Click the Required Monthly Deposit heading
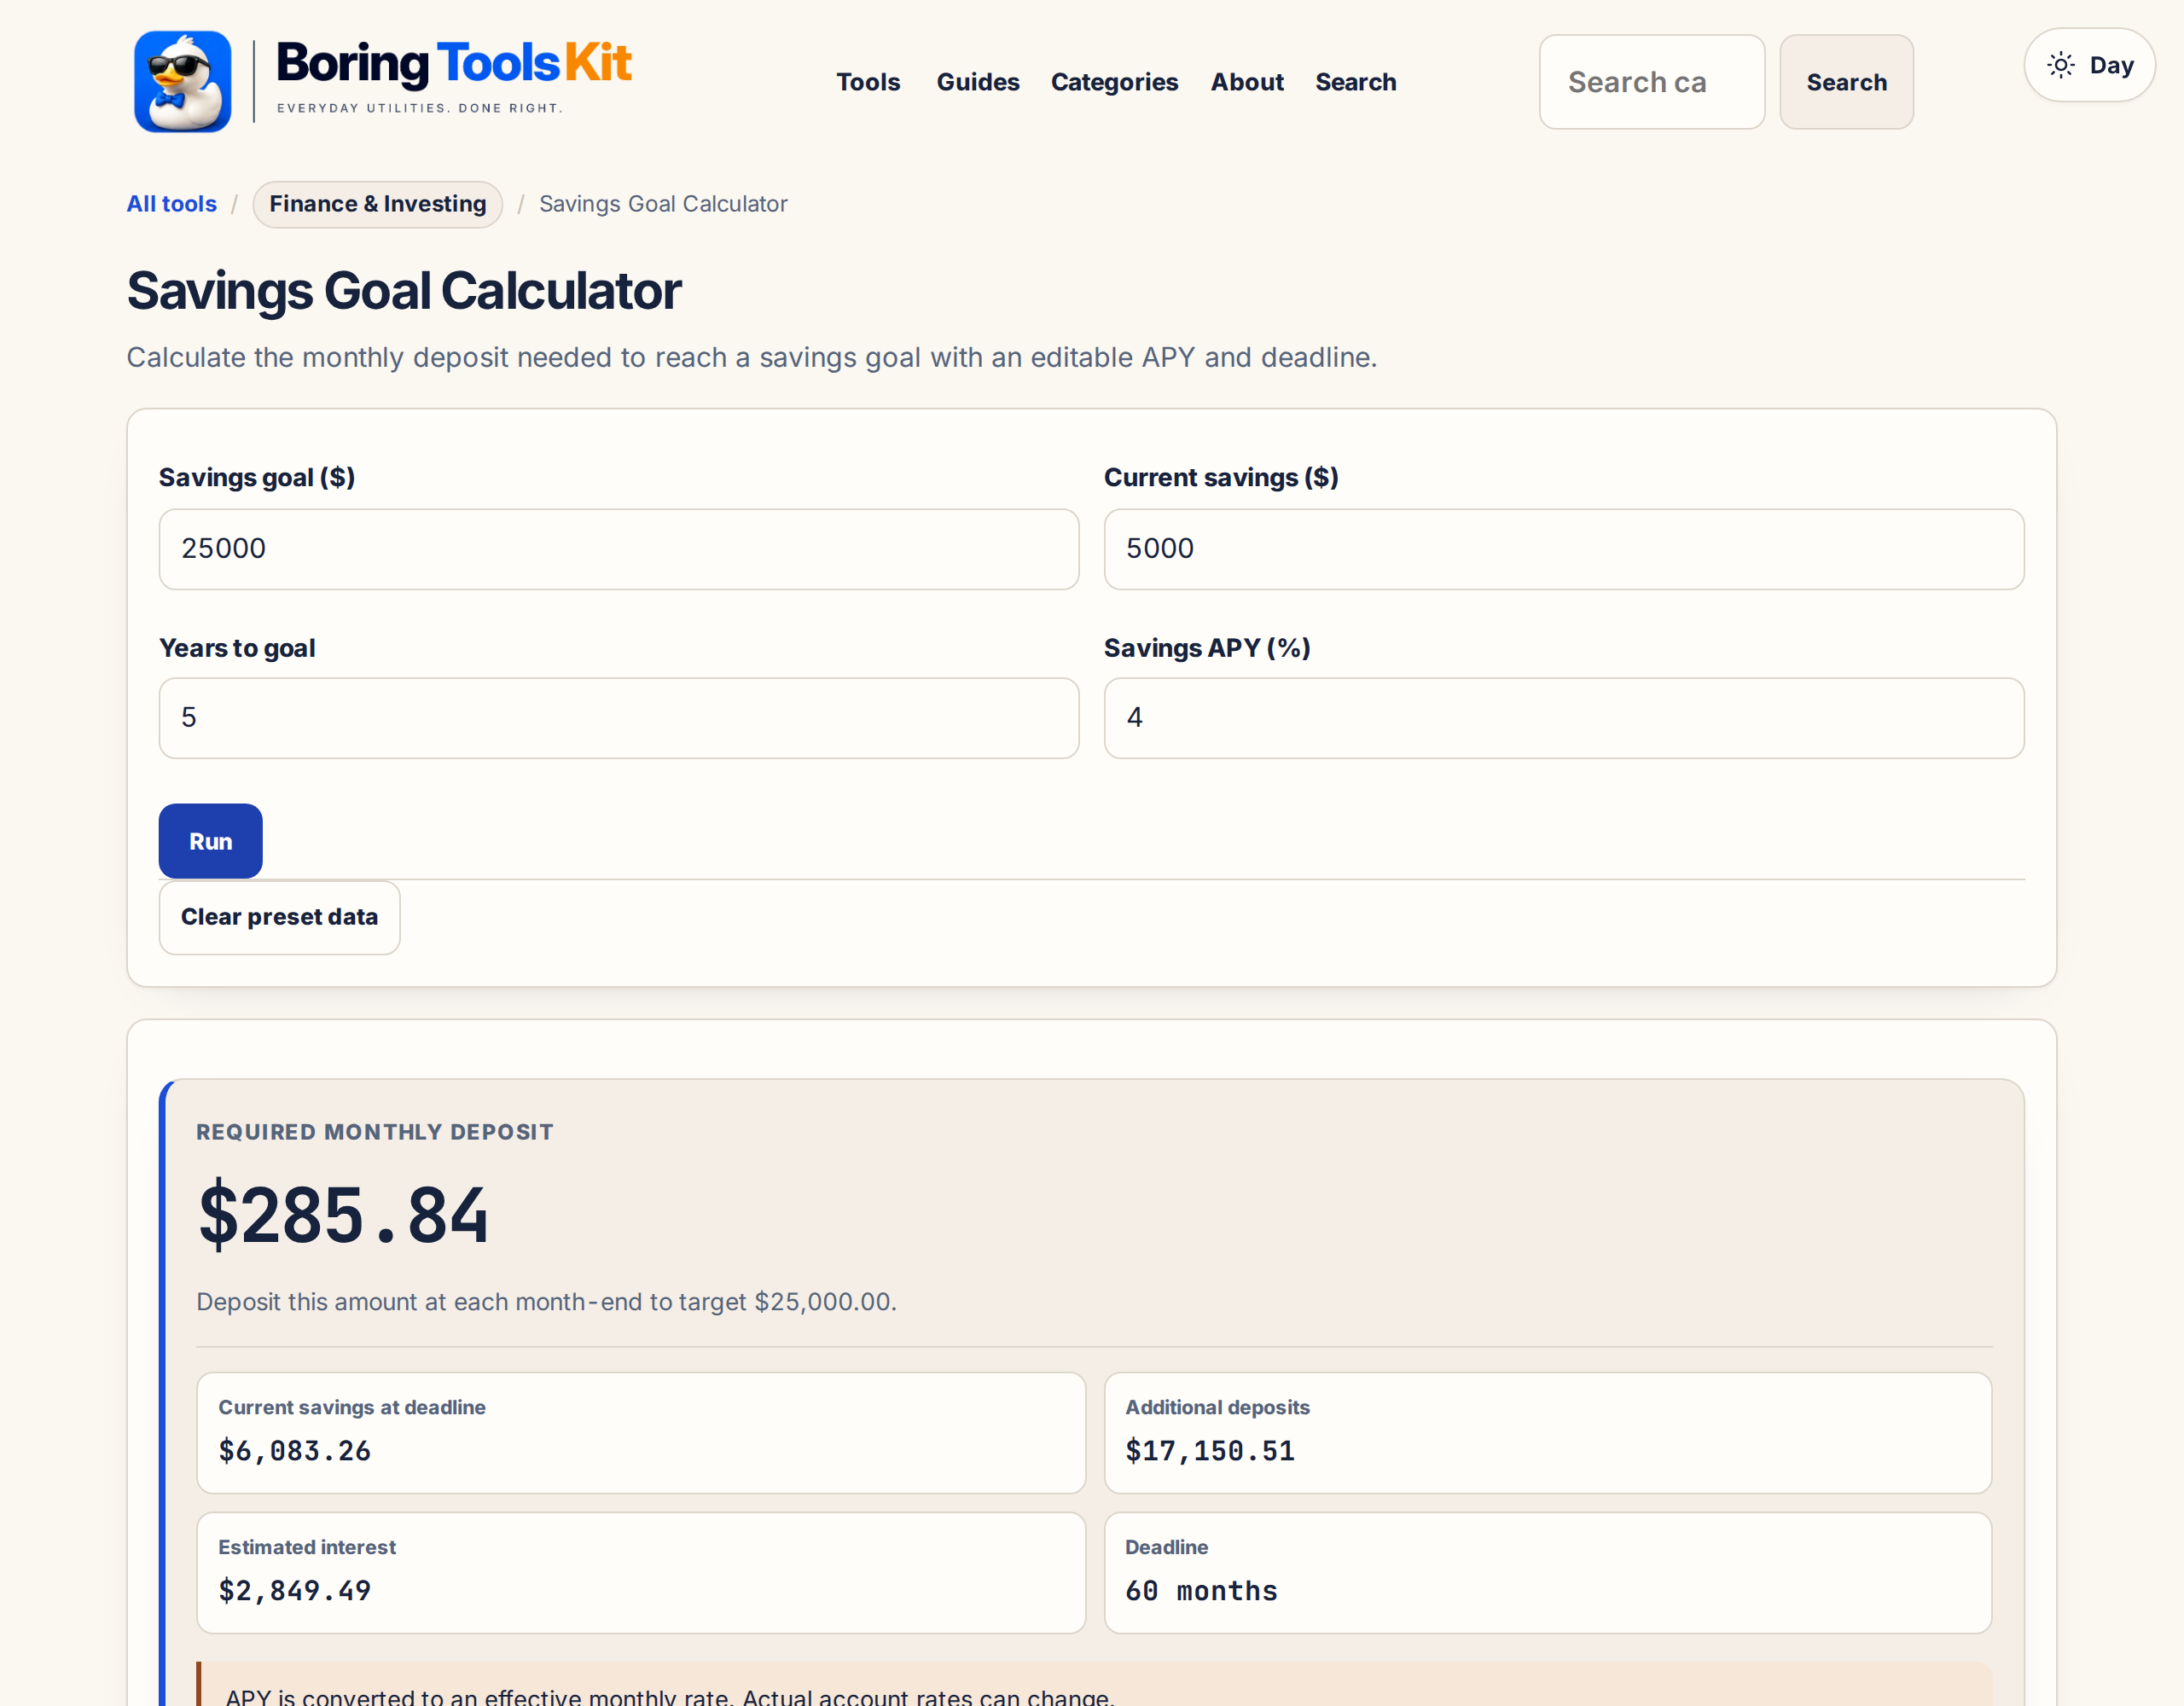This screenshot has width=2184, height=1706. coord(374,1132)
